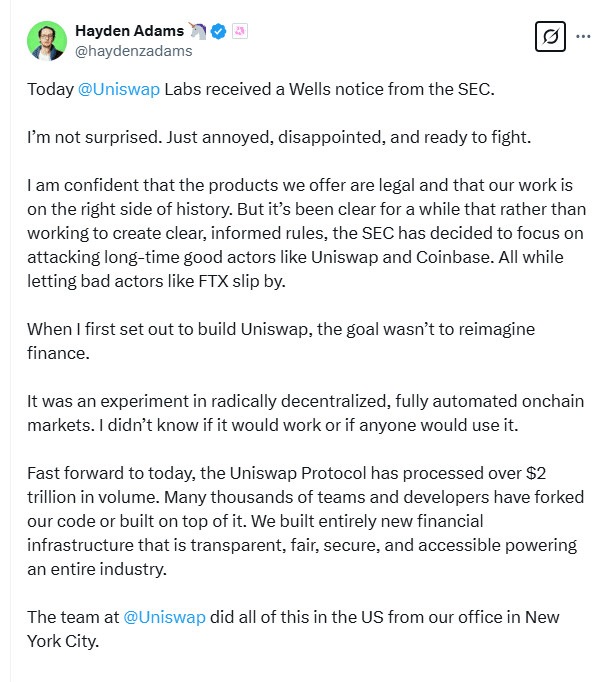Click the word Coinbase in the post

pos(454,257)
